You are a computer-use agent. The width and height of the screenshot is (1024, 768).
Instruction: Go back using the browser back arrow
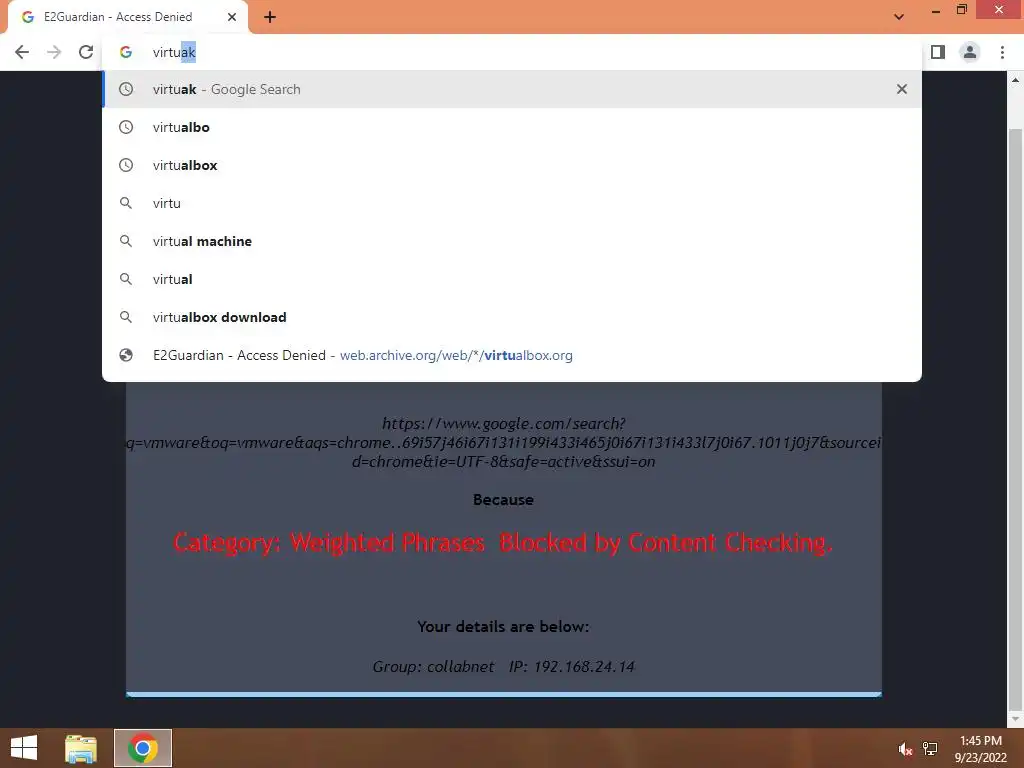[22, 52]
